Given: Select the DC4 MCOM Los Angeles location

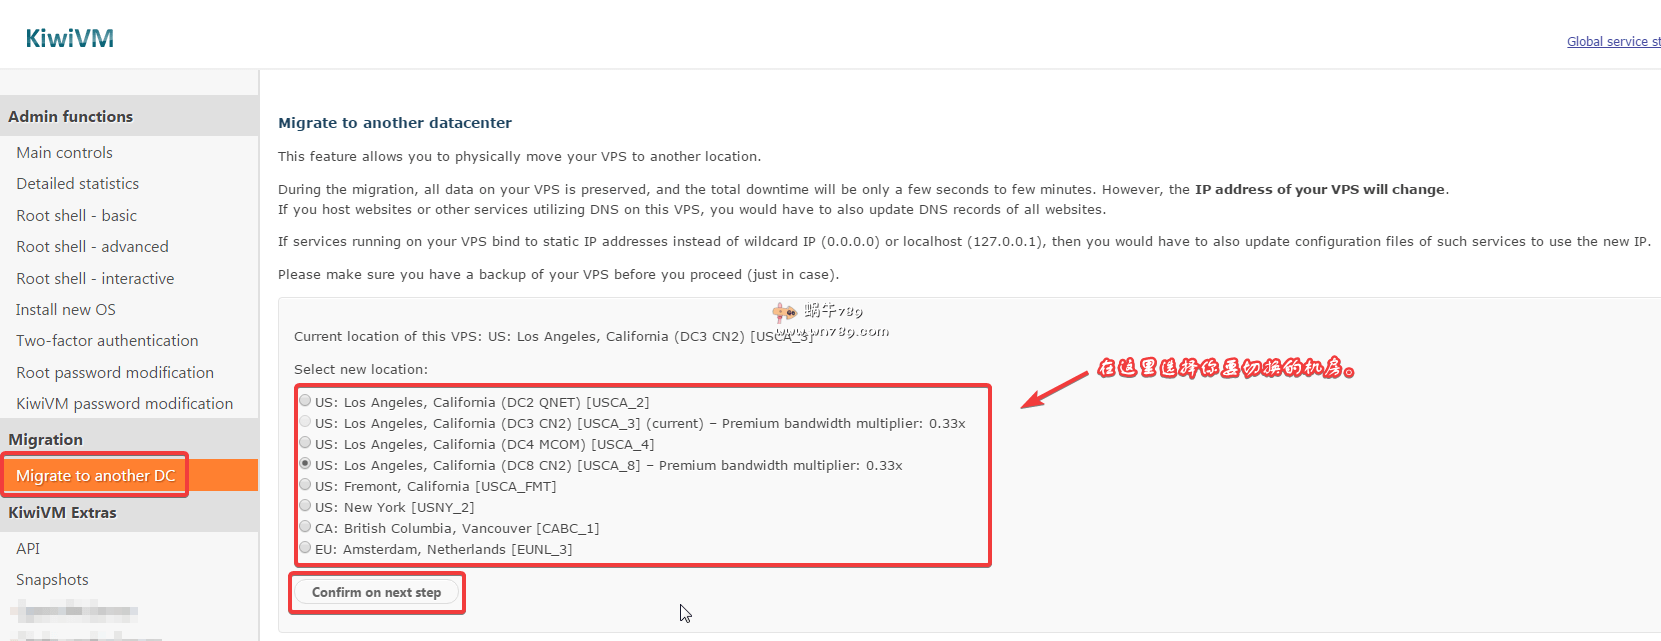Looking at the screenshot, I should click(305, 443).
